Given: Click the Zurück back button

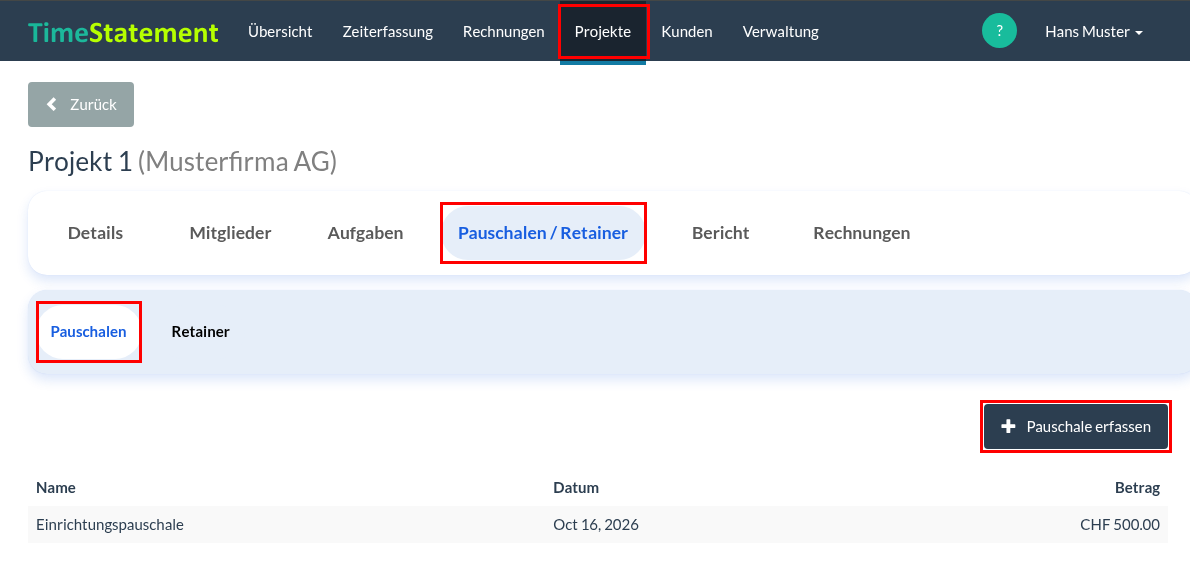Looking at the screenshot, I should 81,105.
